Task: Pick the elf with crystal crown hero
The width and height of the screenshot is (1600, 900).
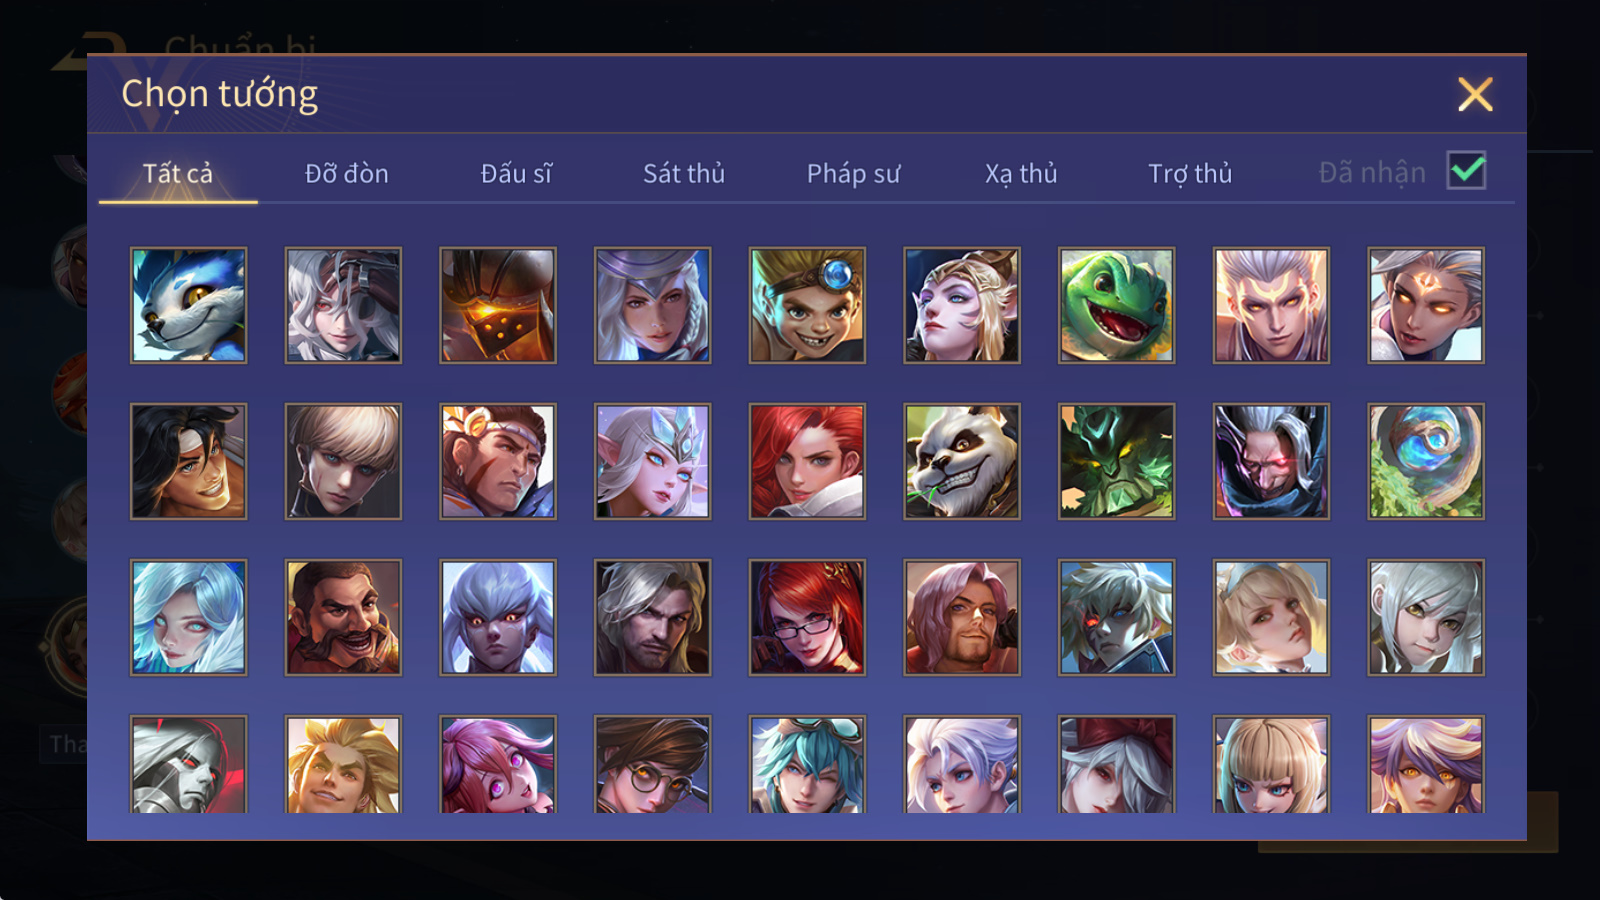Action: [652, 461]
